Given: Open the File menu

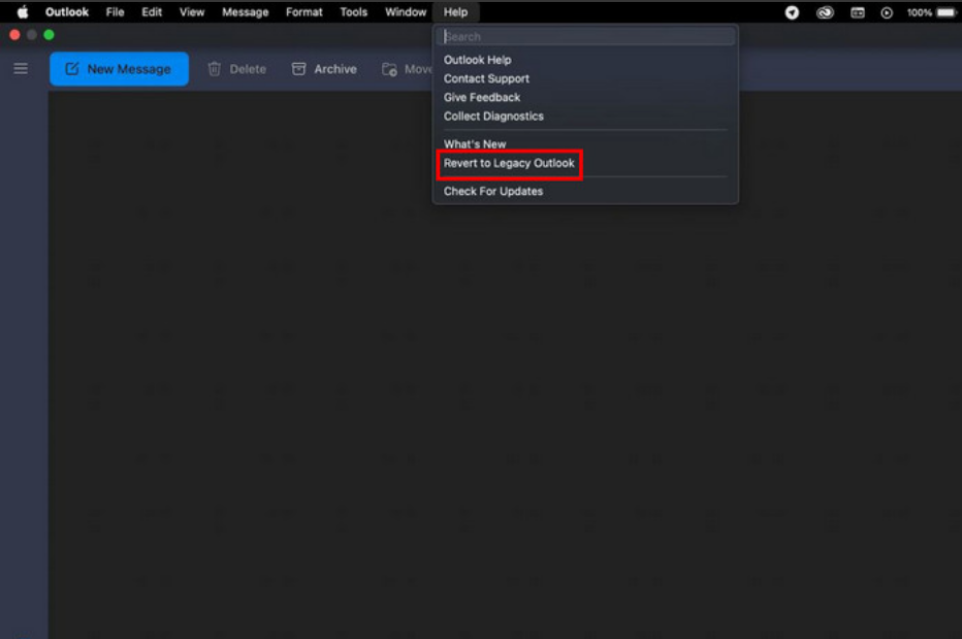Looking at the screenshot, I should [x=115, y=12].
